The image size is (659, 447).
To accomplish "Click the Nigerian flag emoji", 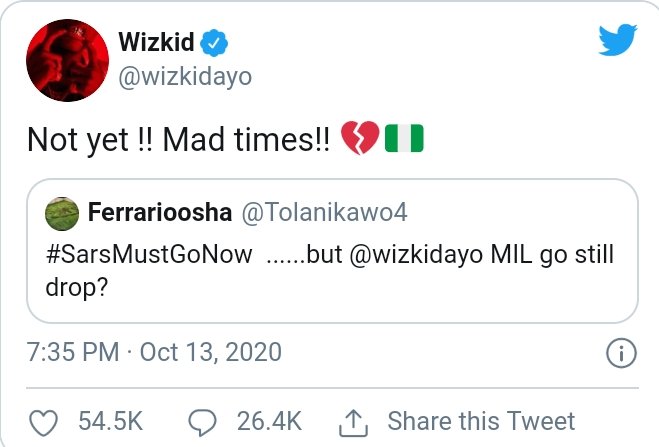I will click(x=404, y=138).
